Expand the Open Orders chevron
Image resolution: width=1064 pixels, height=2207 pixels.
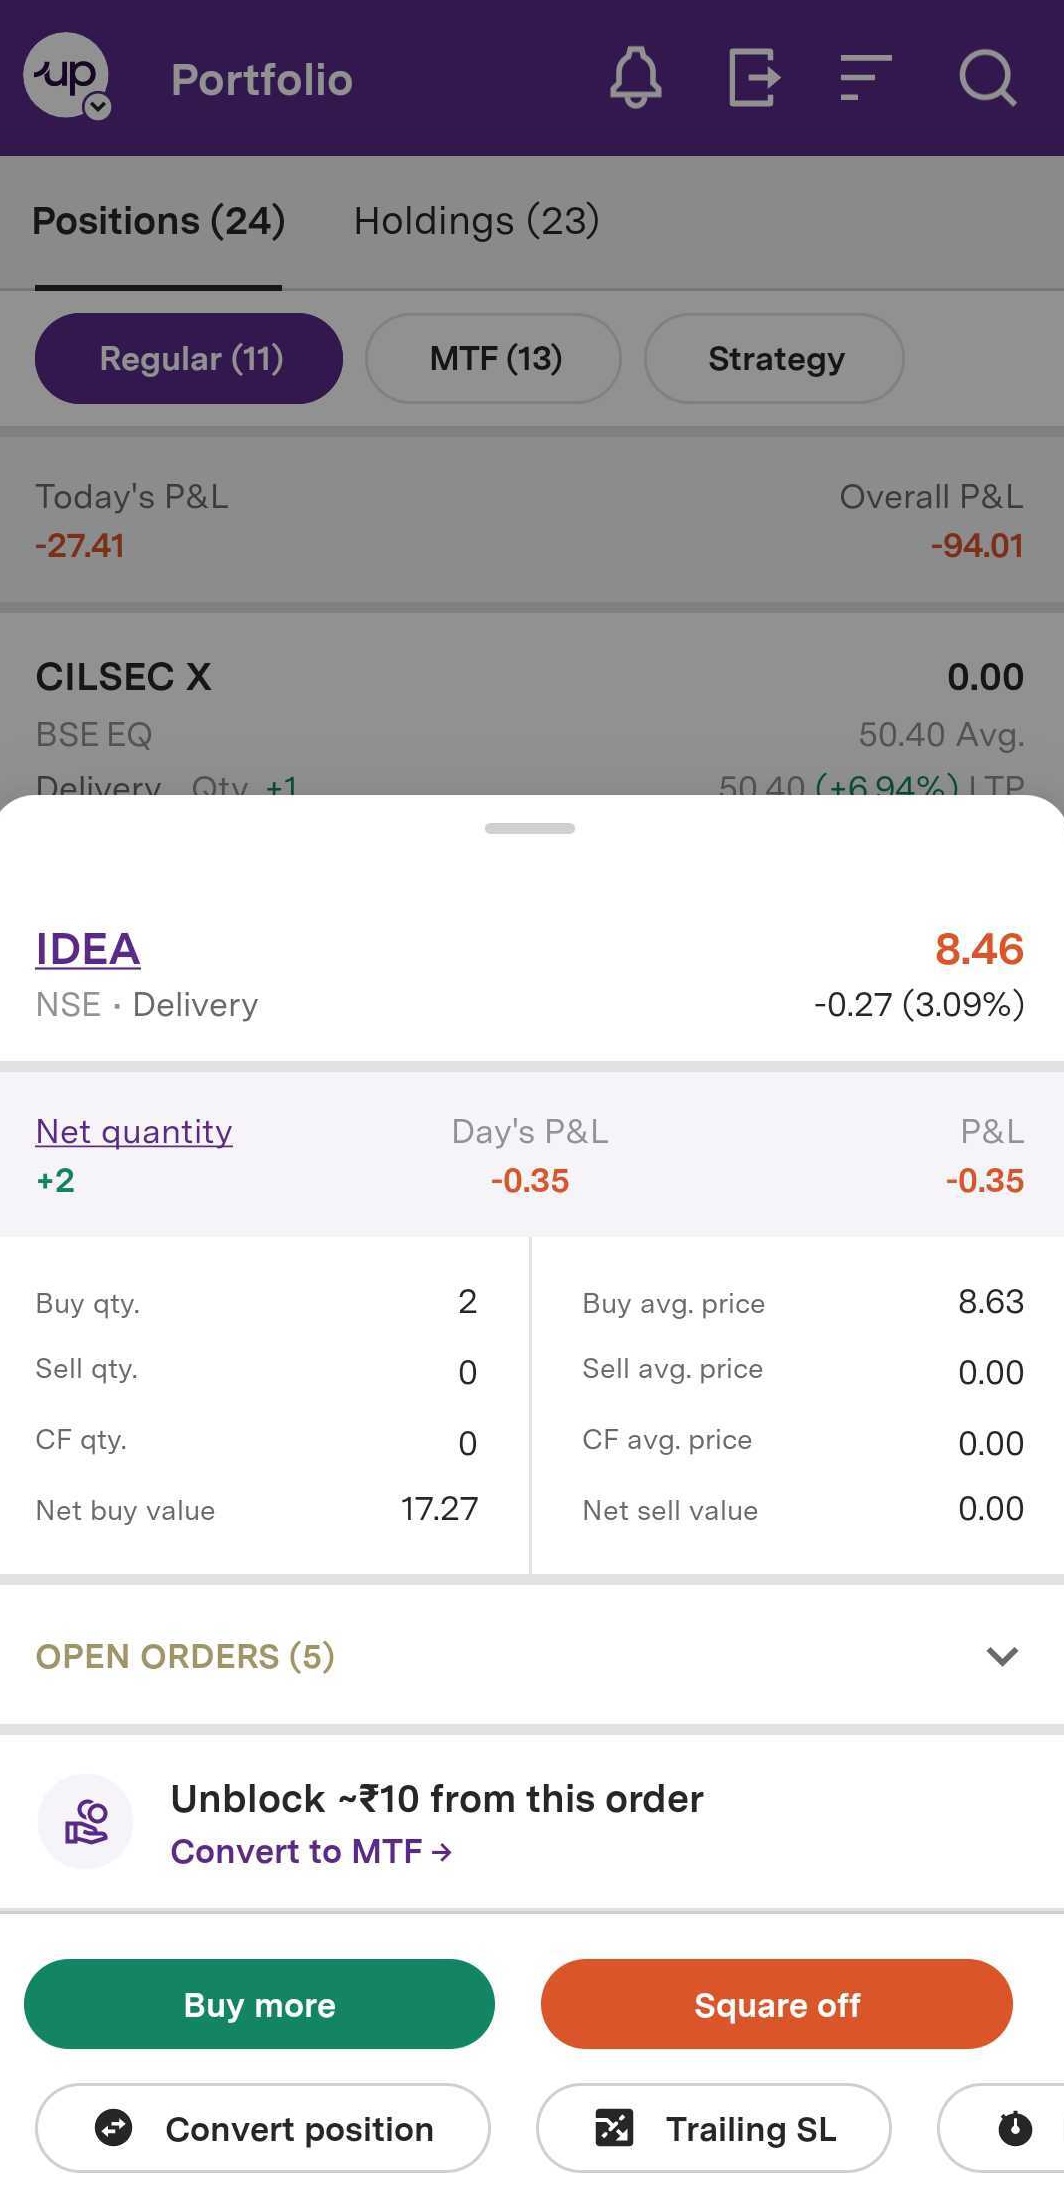click(1001, 1656)
